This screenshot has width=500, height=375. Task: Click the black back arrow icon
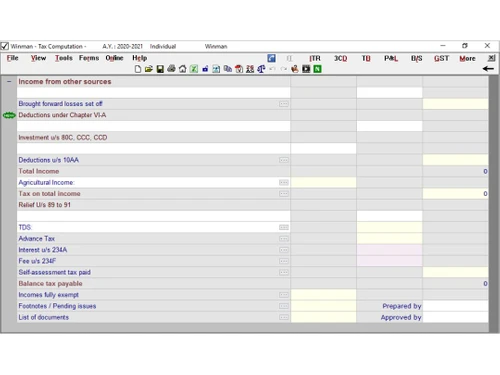point(488,69)
